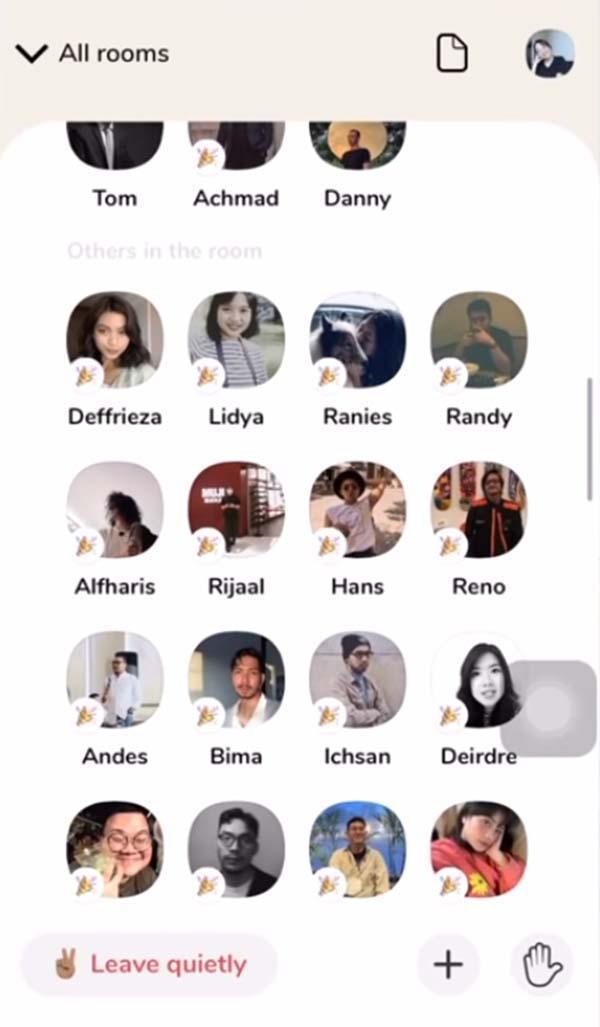600x1027 pixels.
Task: Open Lidya's profile avatar
Action: click(236, 340)
